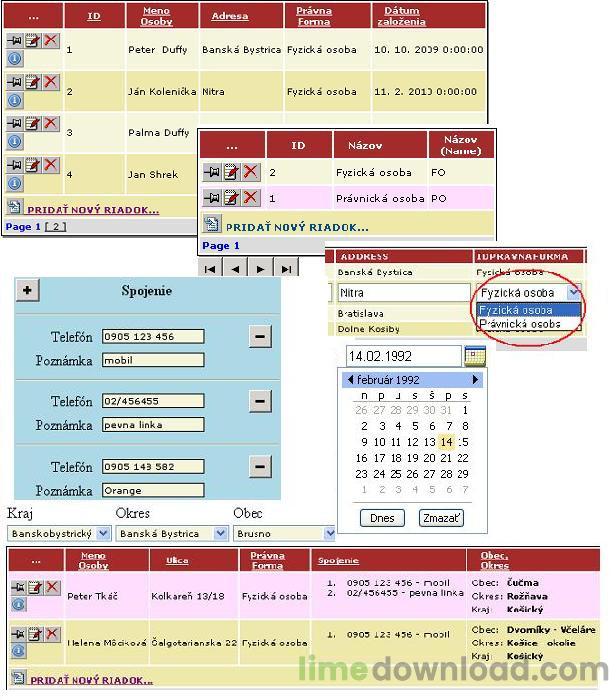The width and height of the screenshot is (616, 700).
Task: Add a new Spojenie entry with plus
Action: (x=28, y=290)
